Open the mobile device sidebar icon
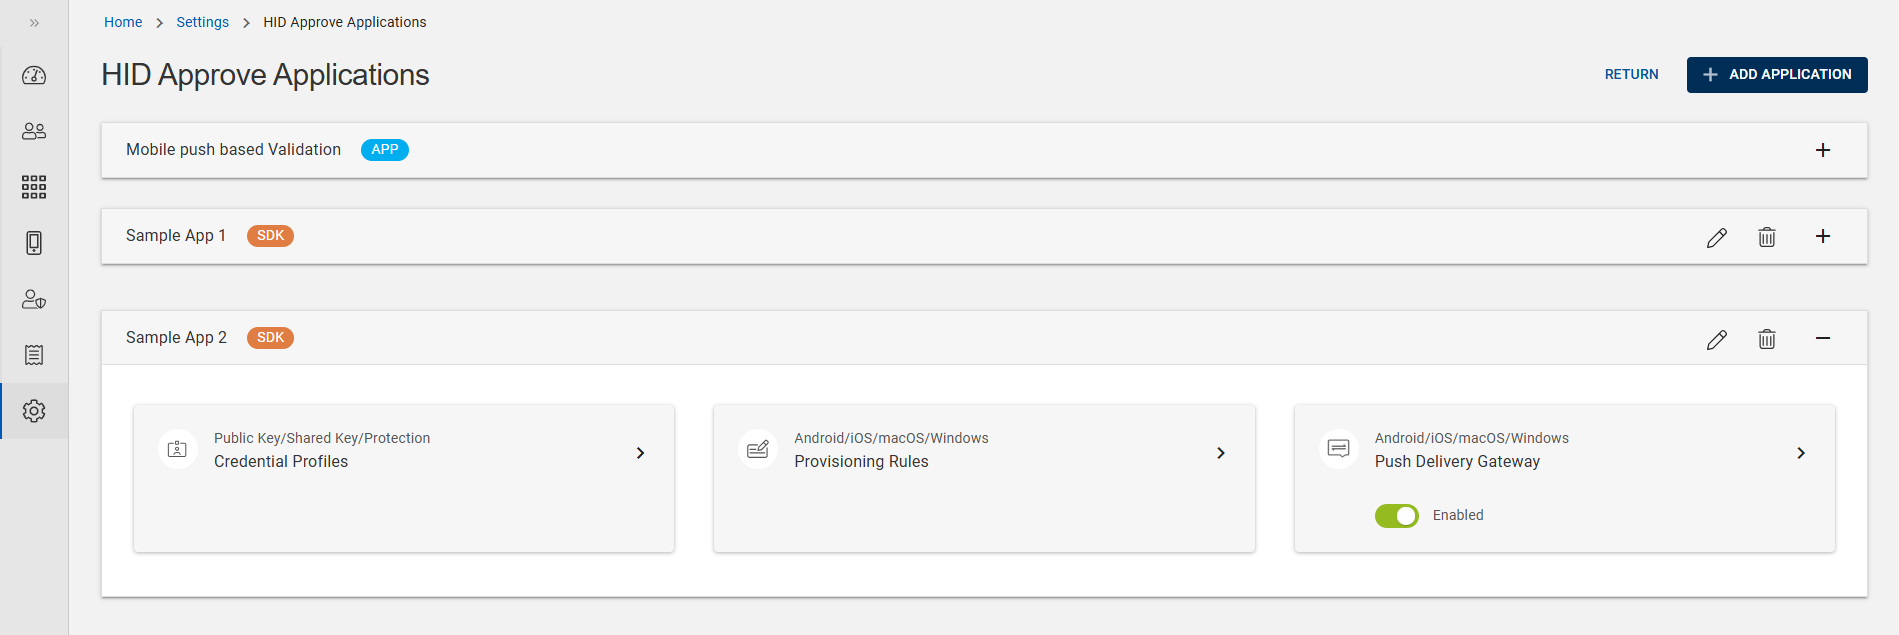This screenshot has width=1899, height=635. pos(34,243)
